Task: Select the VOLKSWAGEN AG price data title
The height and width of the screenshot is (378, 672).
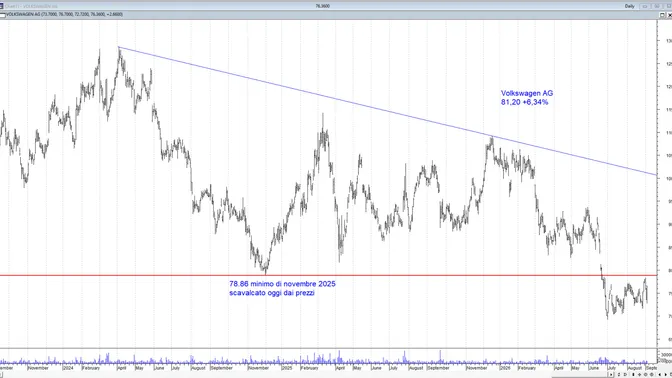Action: coord(65,15)
